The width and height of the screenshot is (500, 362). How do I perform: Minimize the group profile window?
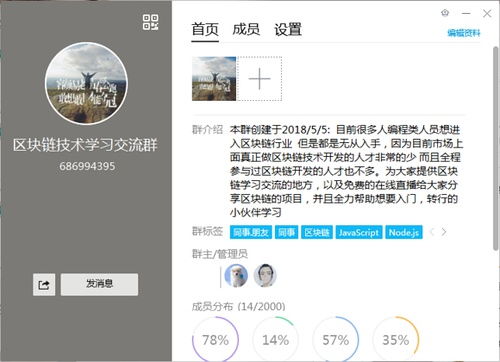point(466,13)
